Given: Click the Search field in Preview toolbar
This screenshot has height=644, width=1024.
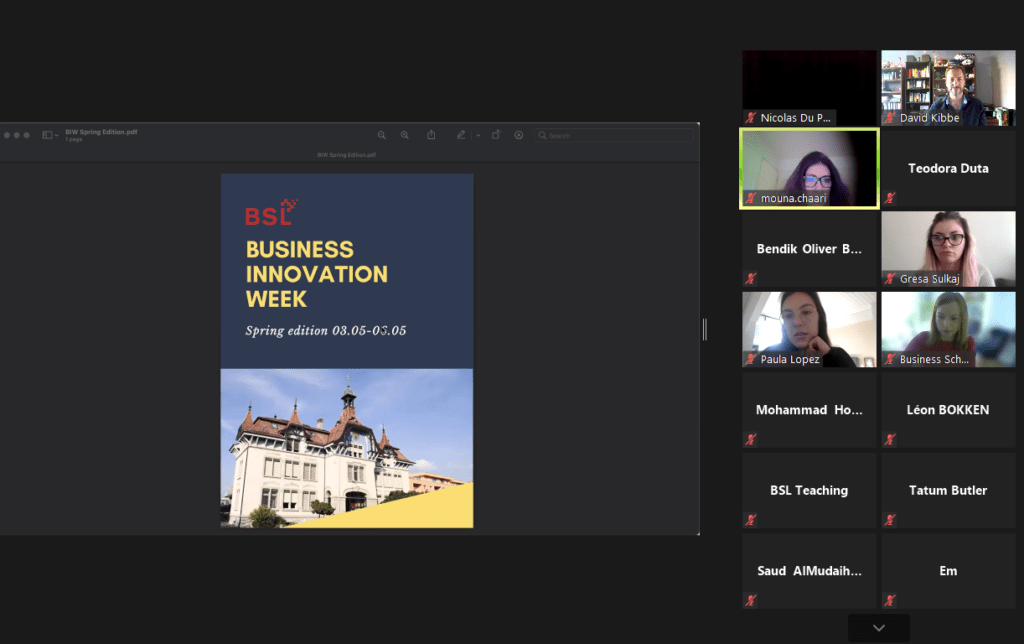Looking at the screenshot, I should [x=612, y=135].
